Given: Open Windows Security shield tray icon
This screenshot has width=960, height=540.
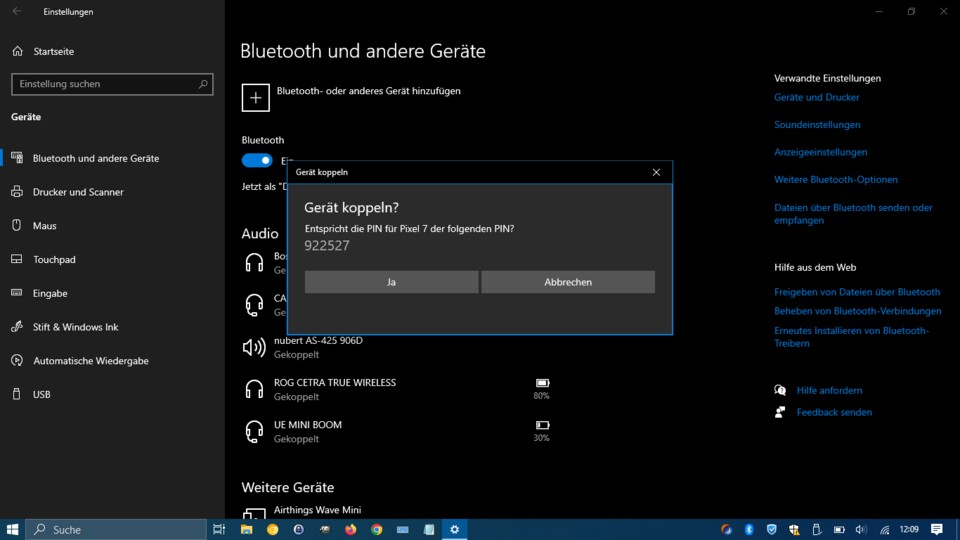Looking at the screenshot, I should coord(771,530).
